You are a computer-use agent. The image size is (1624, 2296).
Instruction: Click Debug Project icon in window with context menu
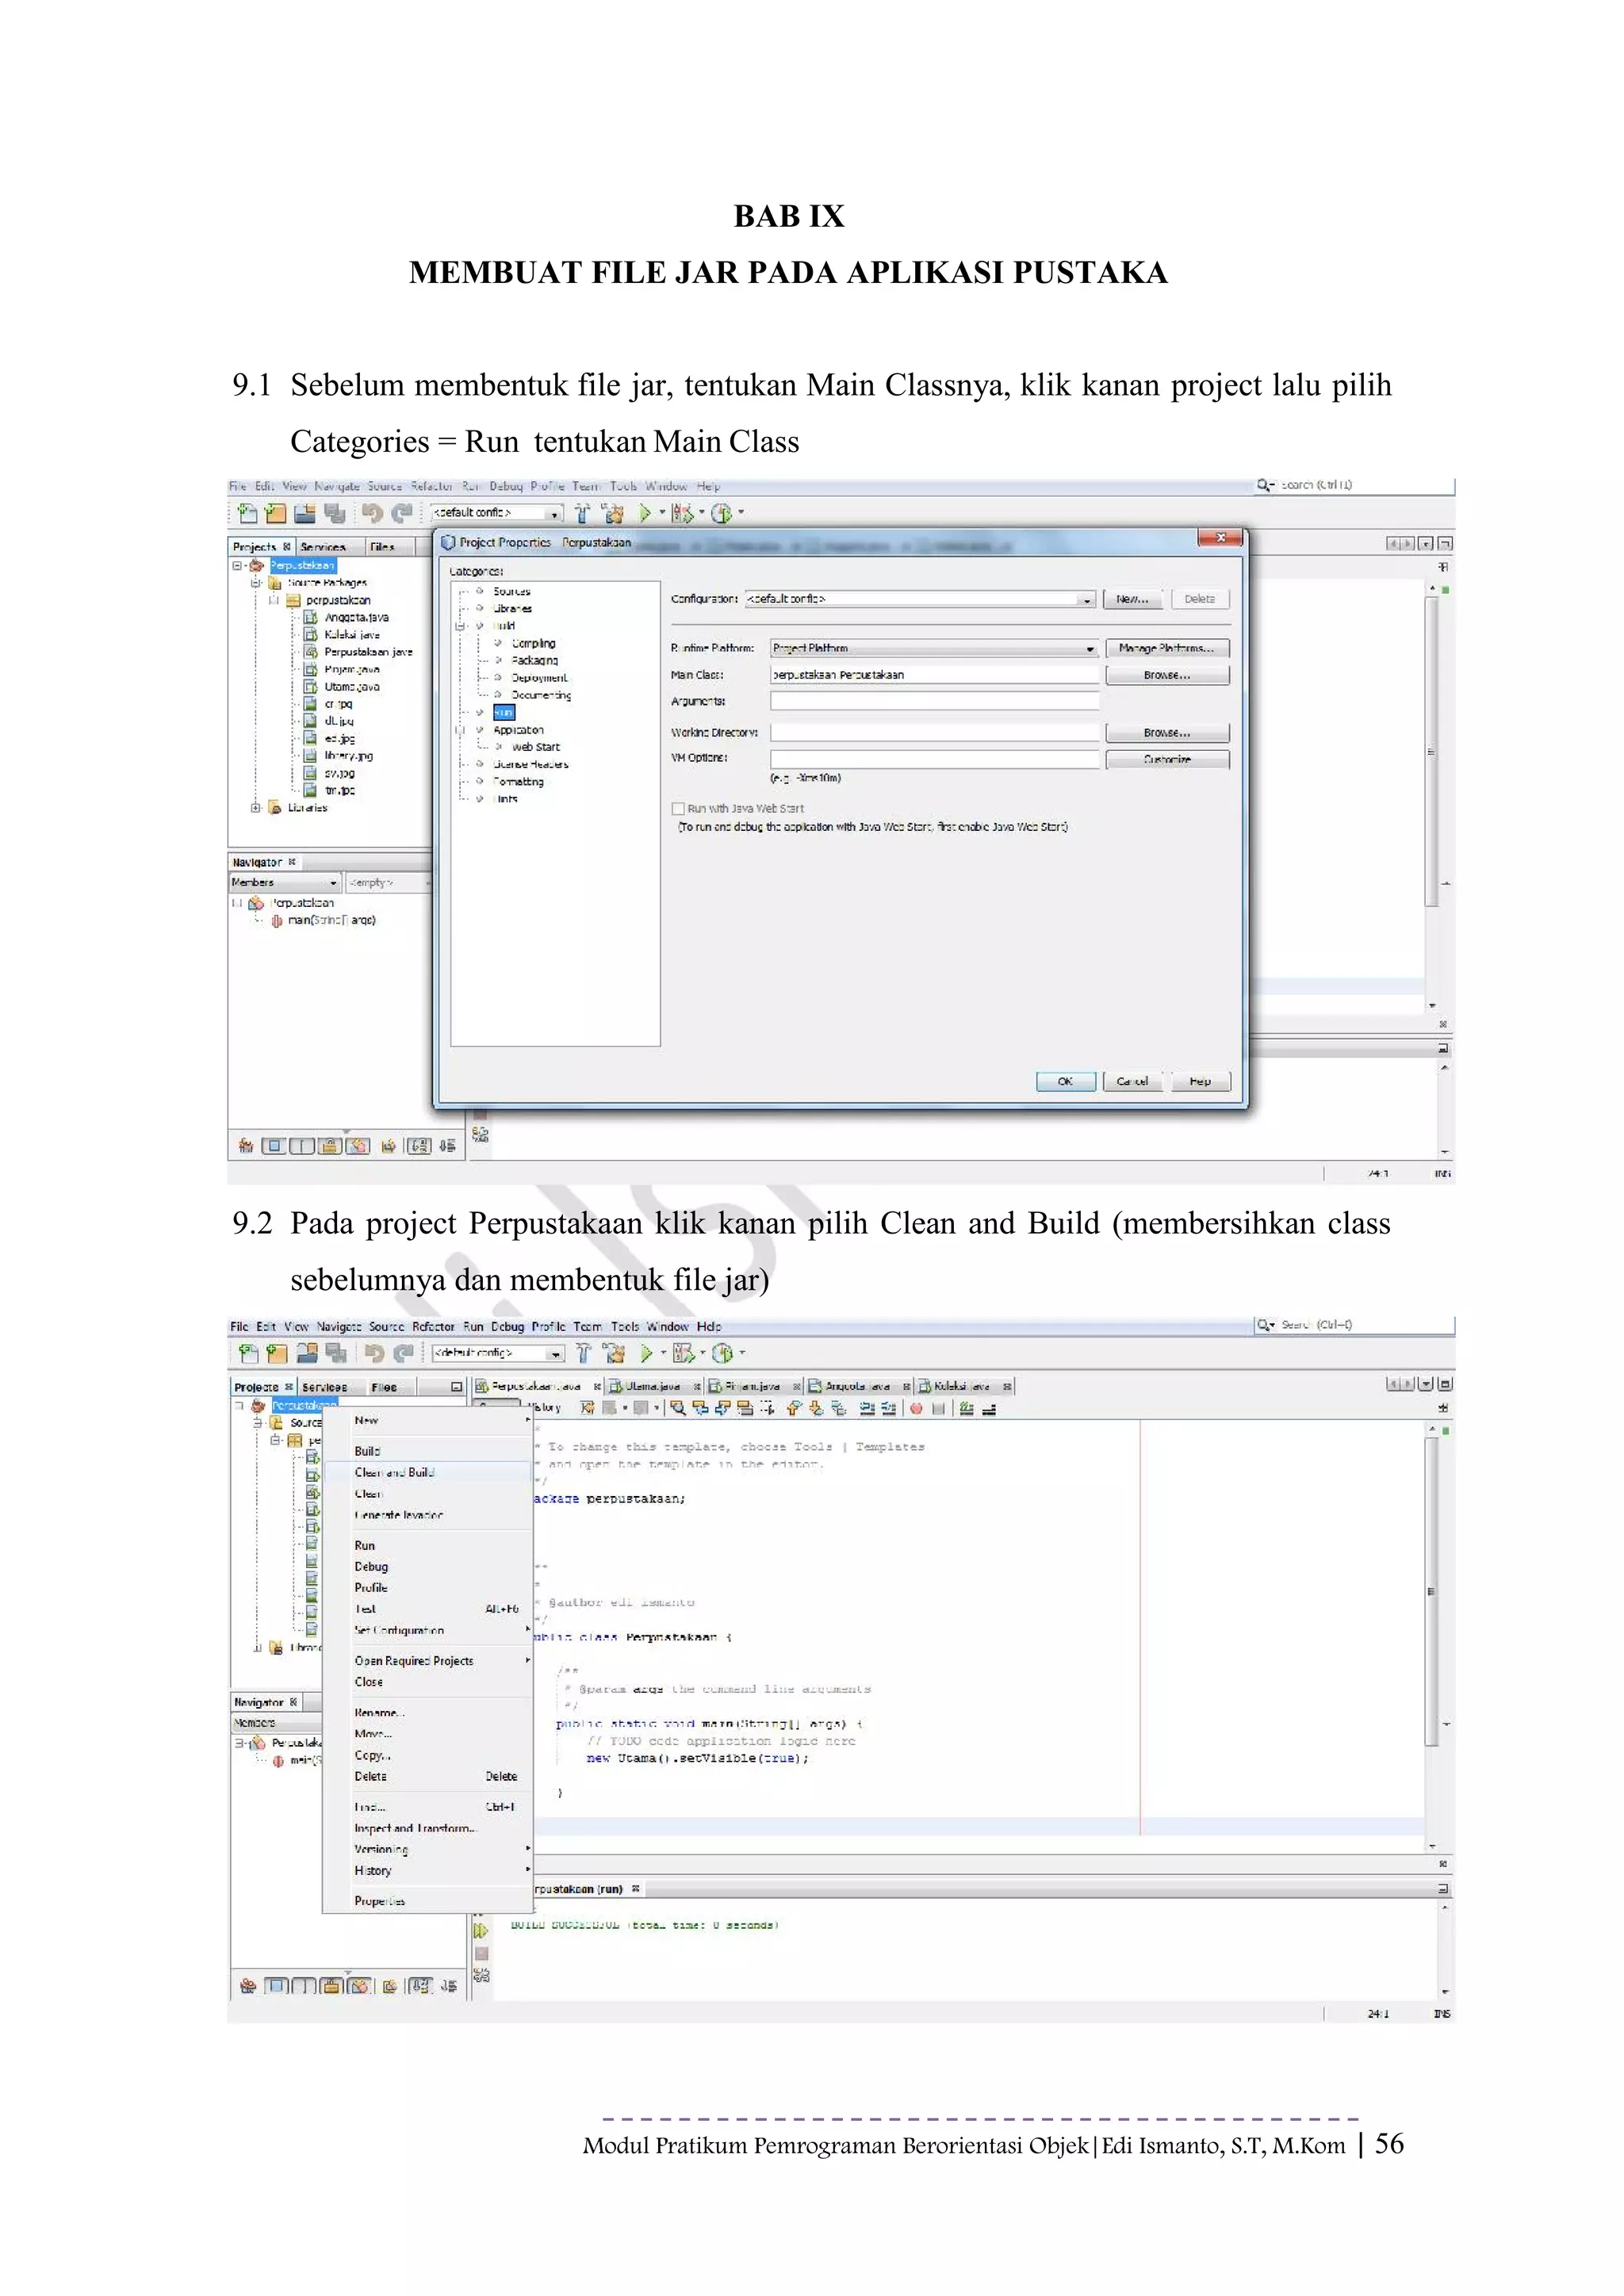pos(685,1353)
